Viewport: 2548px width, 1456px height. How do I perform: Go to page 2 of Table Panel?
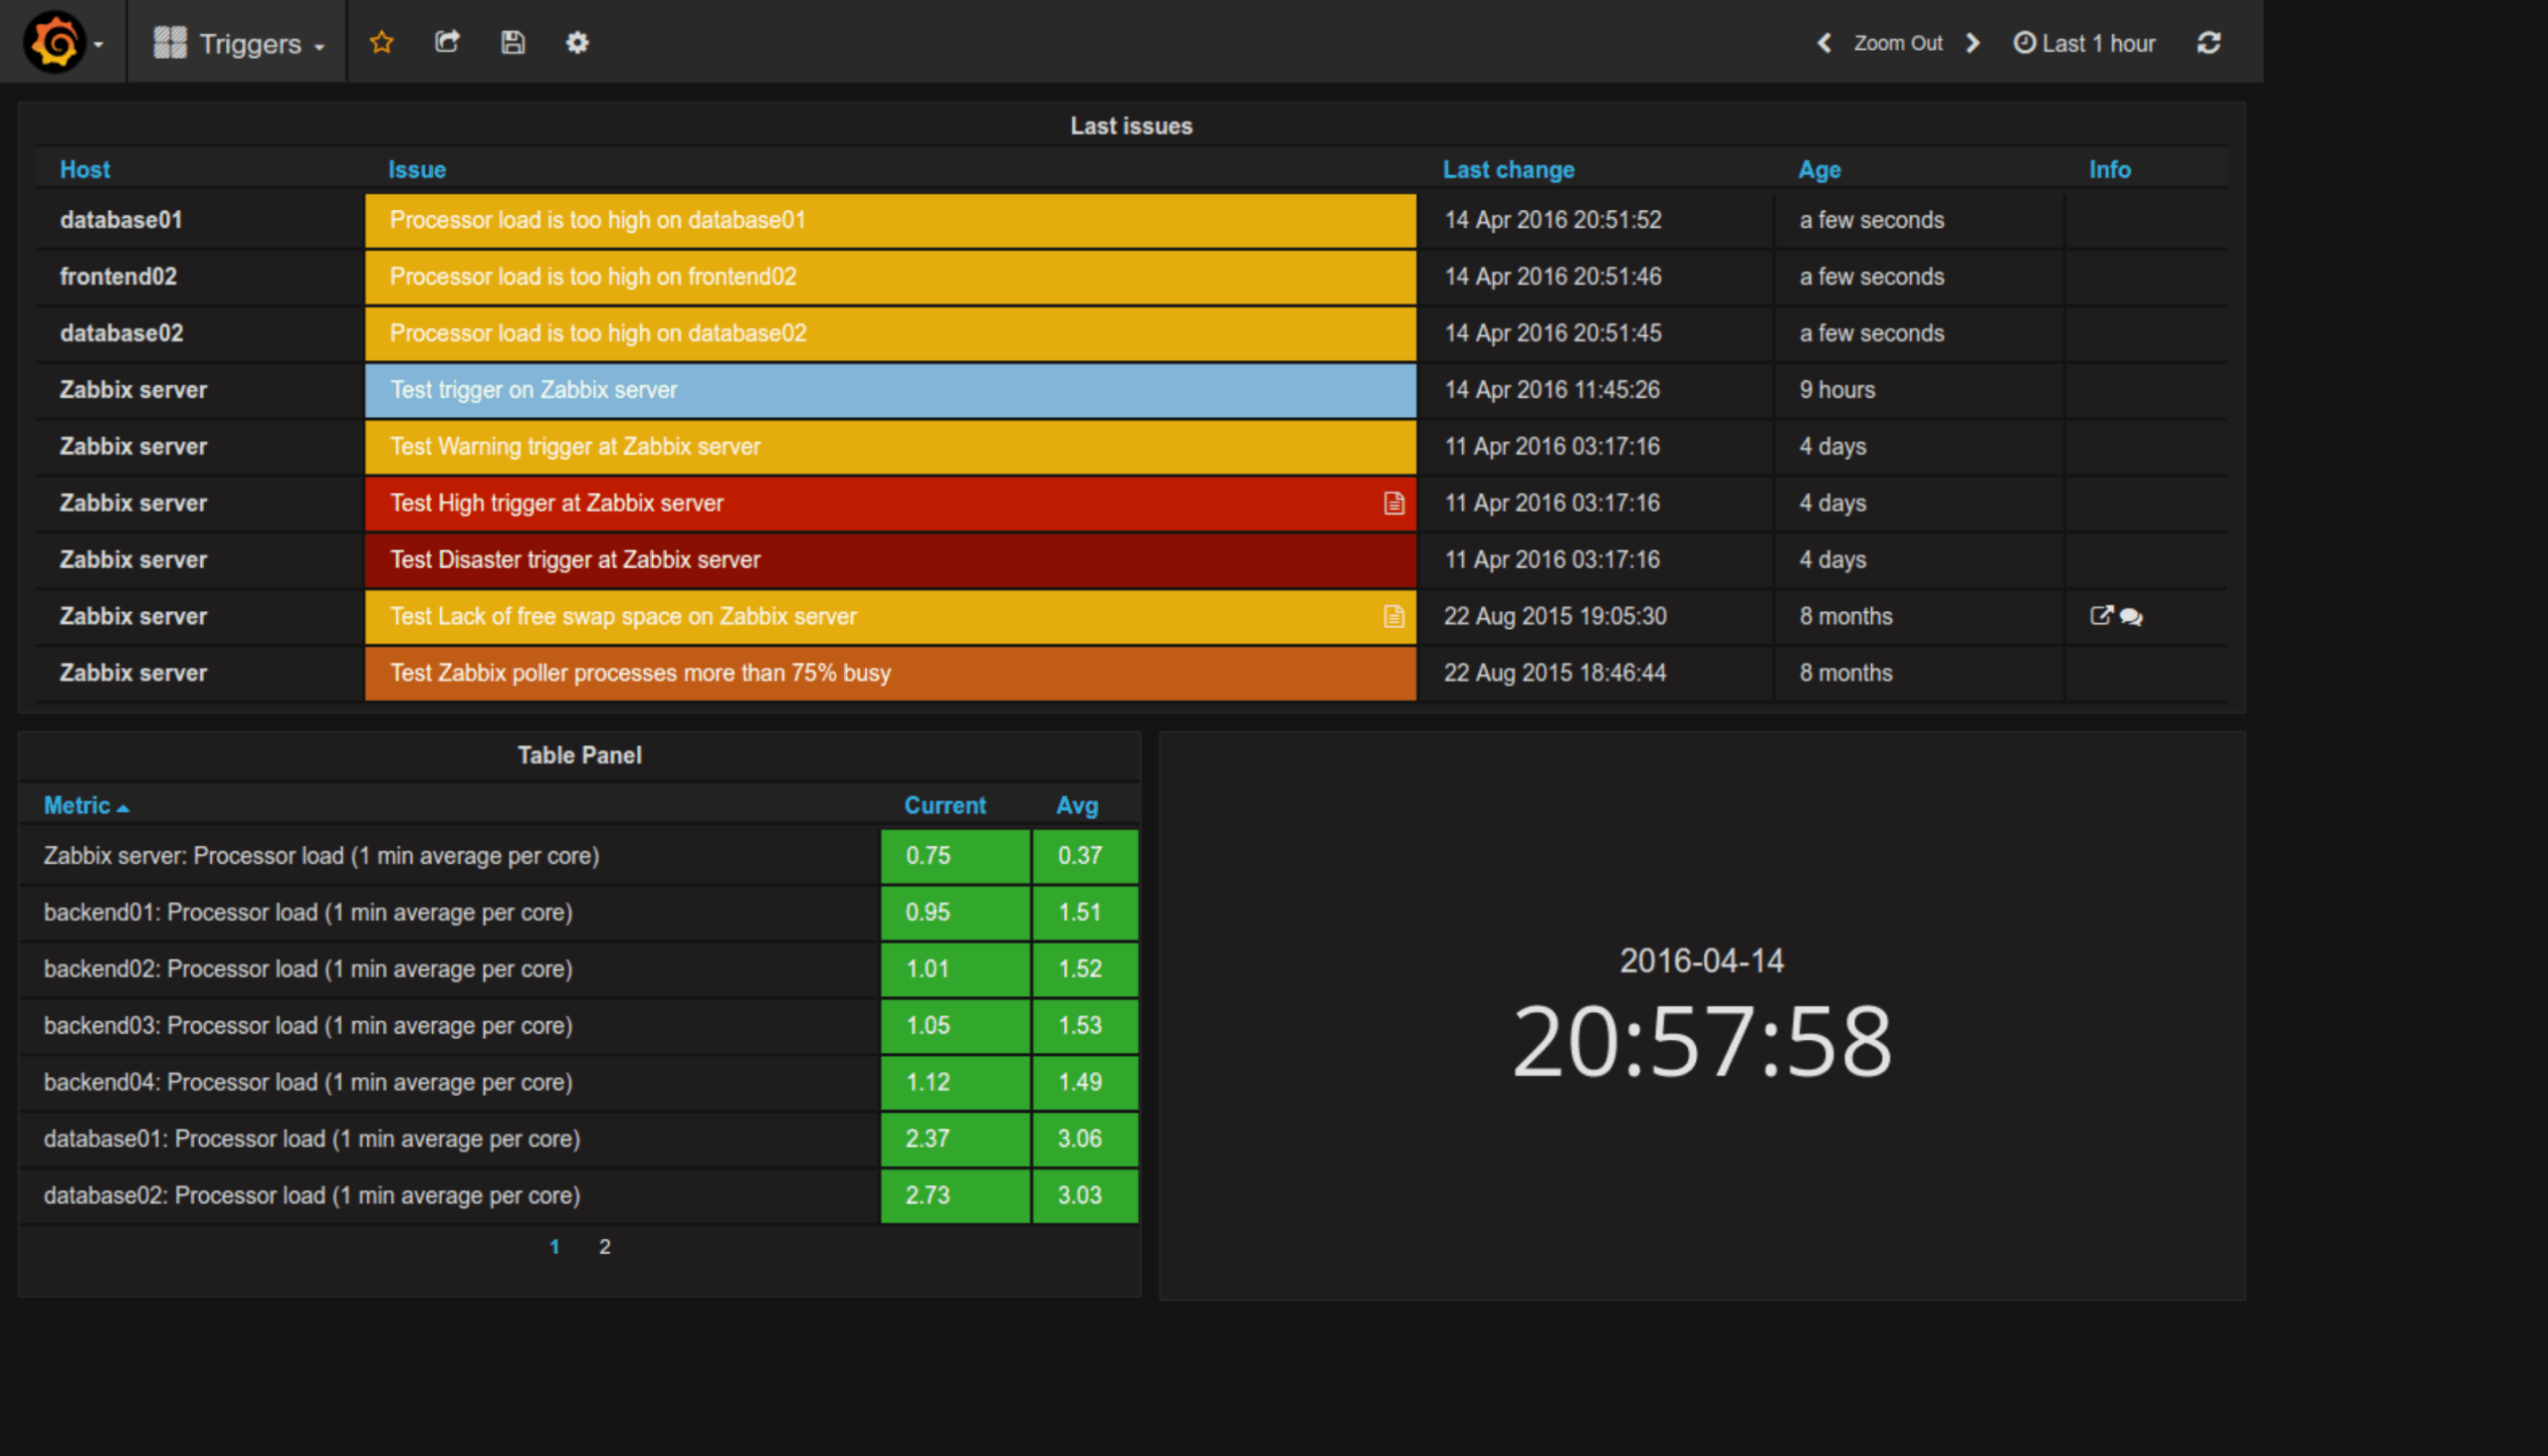(x=604, y=1246)
